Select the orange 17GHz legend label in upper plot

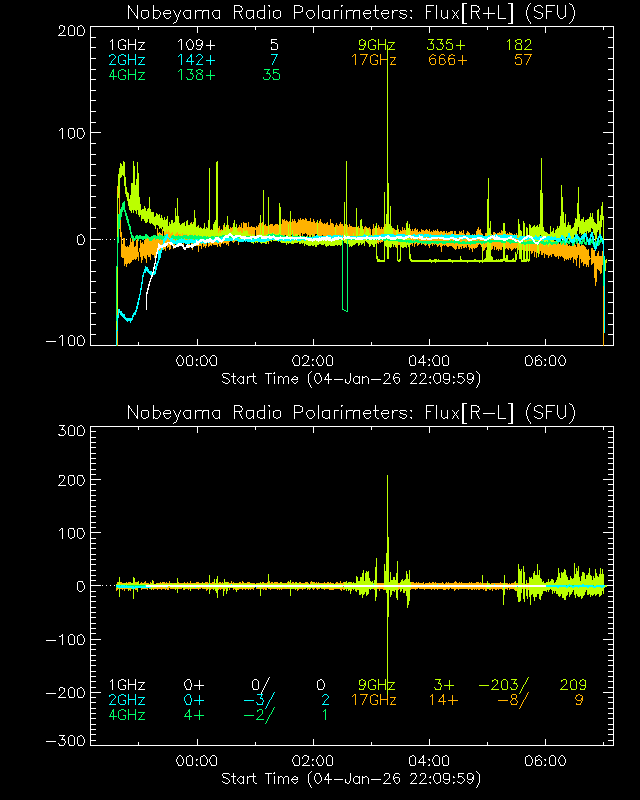373,60
